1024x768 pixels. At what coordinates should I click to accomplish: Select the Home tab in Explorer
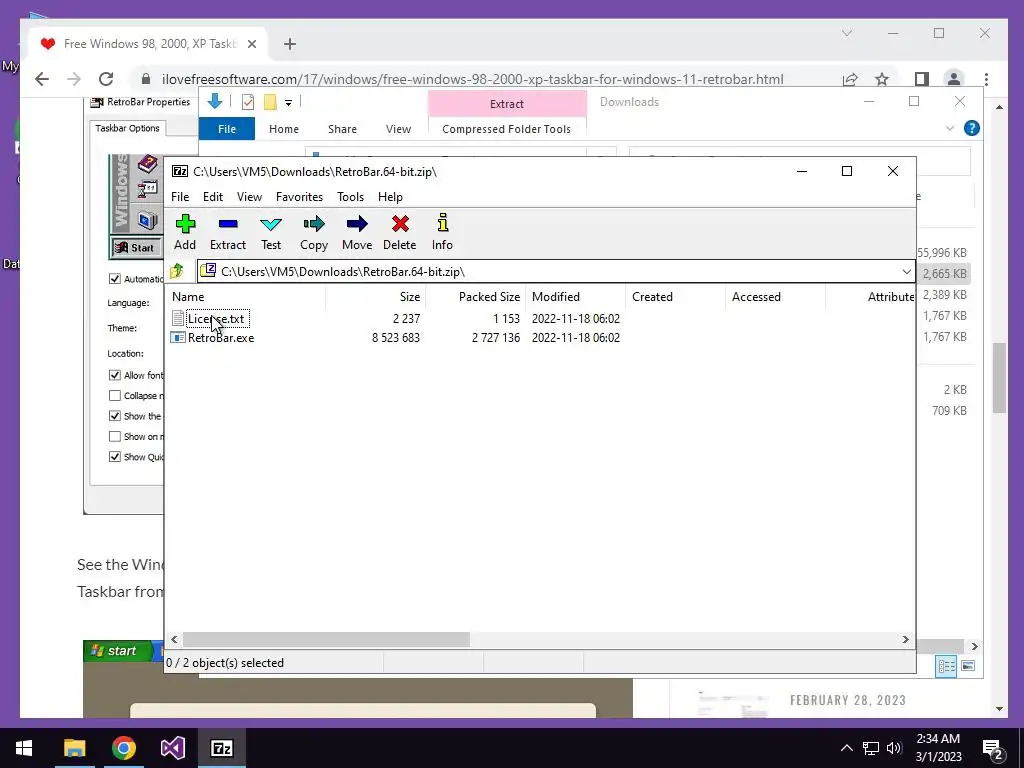pyautogui.click(x=283, y=129)
